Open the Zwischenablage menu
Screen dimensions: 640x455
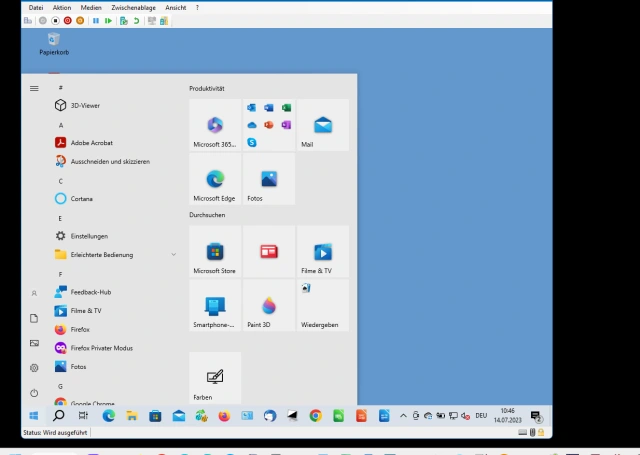point(132,7)
